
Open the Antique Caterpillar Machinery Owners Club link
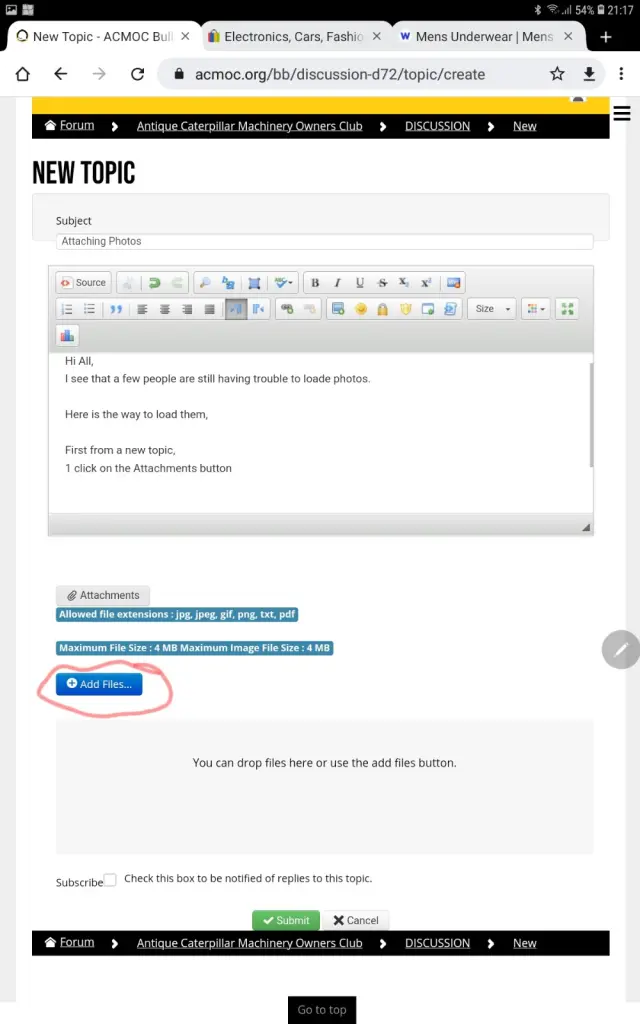click(249, 126)
